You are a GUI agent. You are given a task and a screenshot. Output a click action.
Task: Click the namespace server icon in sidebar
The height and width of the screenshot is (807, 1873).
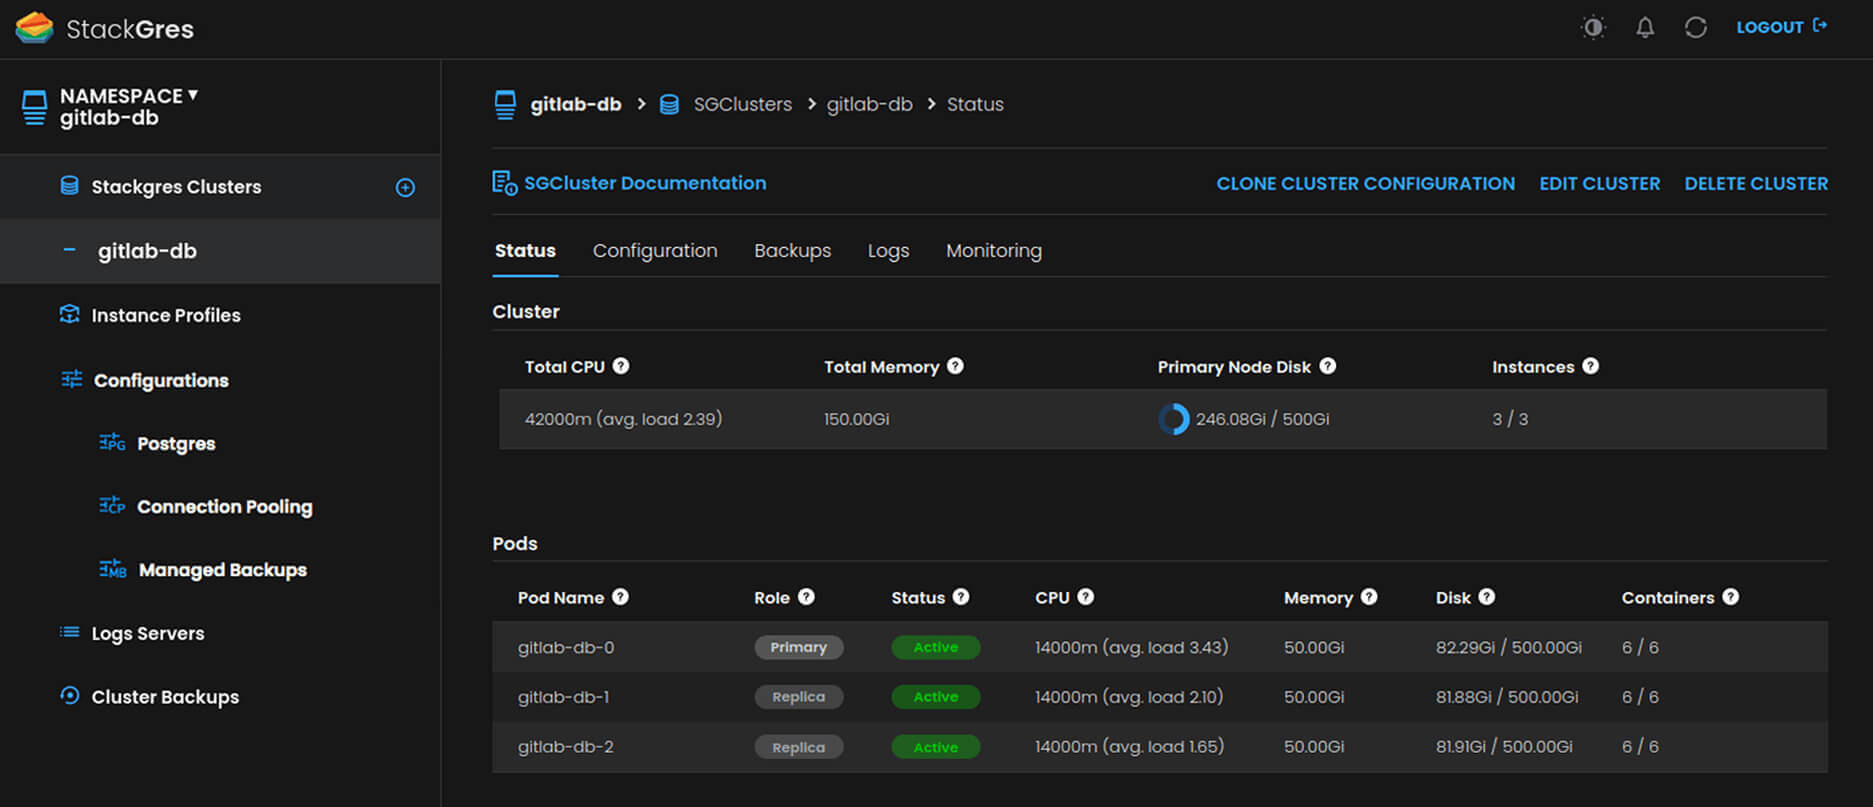click(x=34, y=107)
